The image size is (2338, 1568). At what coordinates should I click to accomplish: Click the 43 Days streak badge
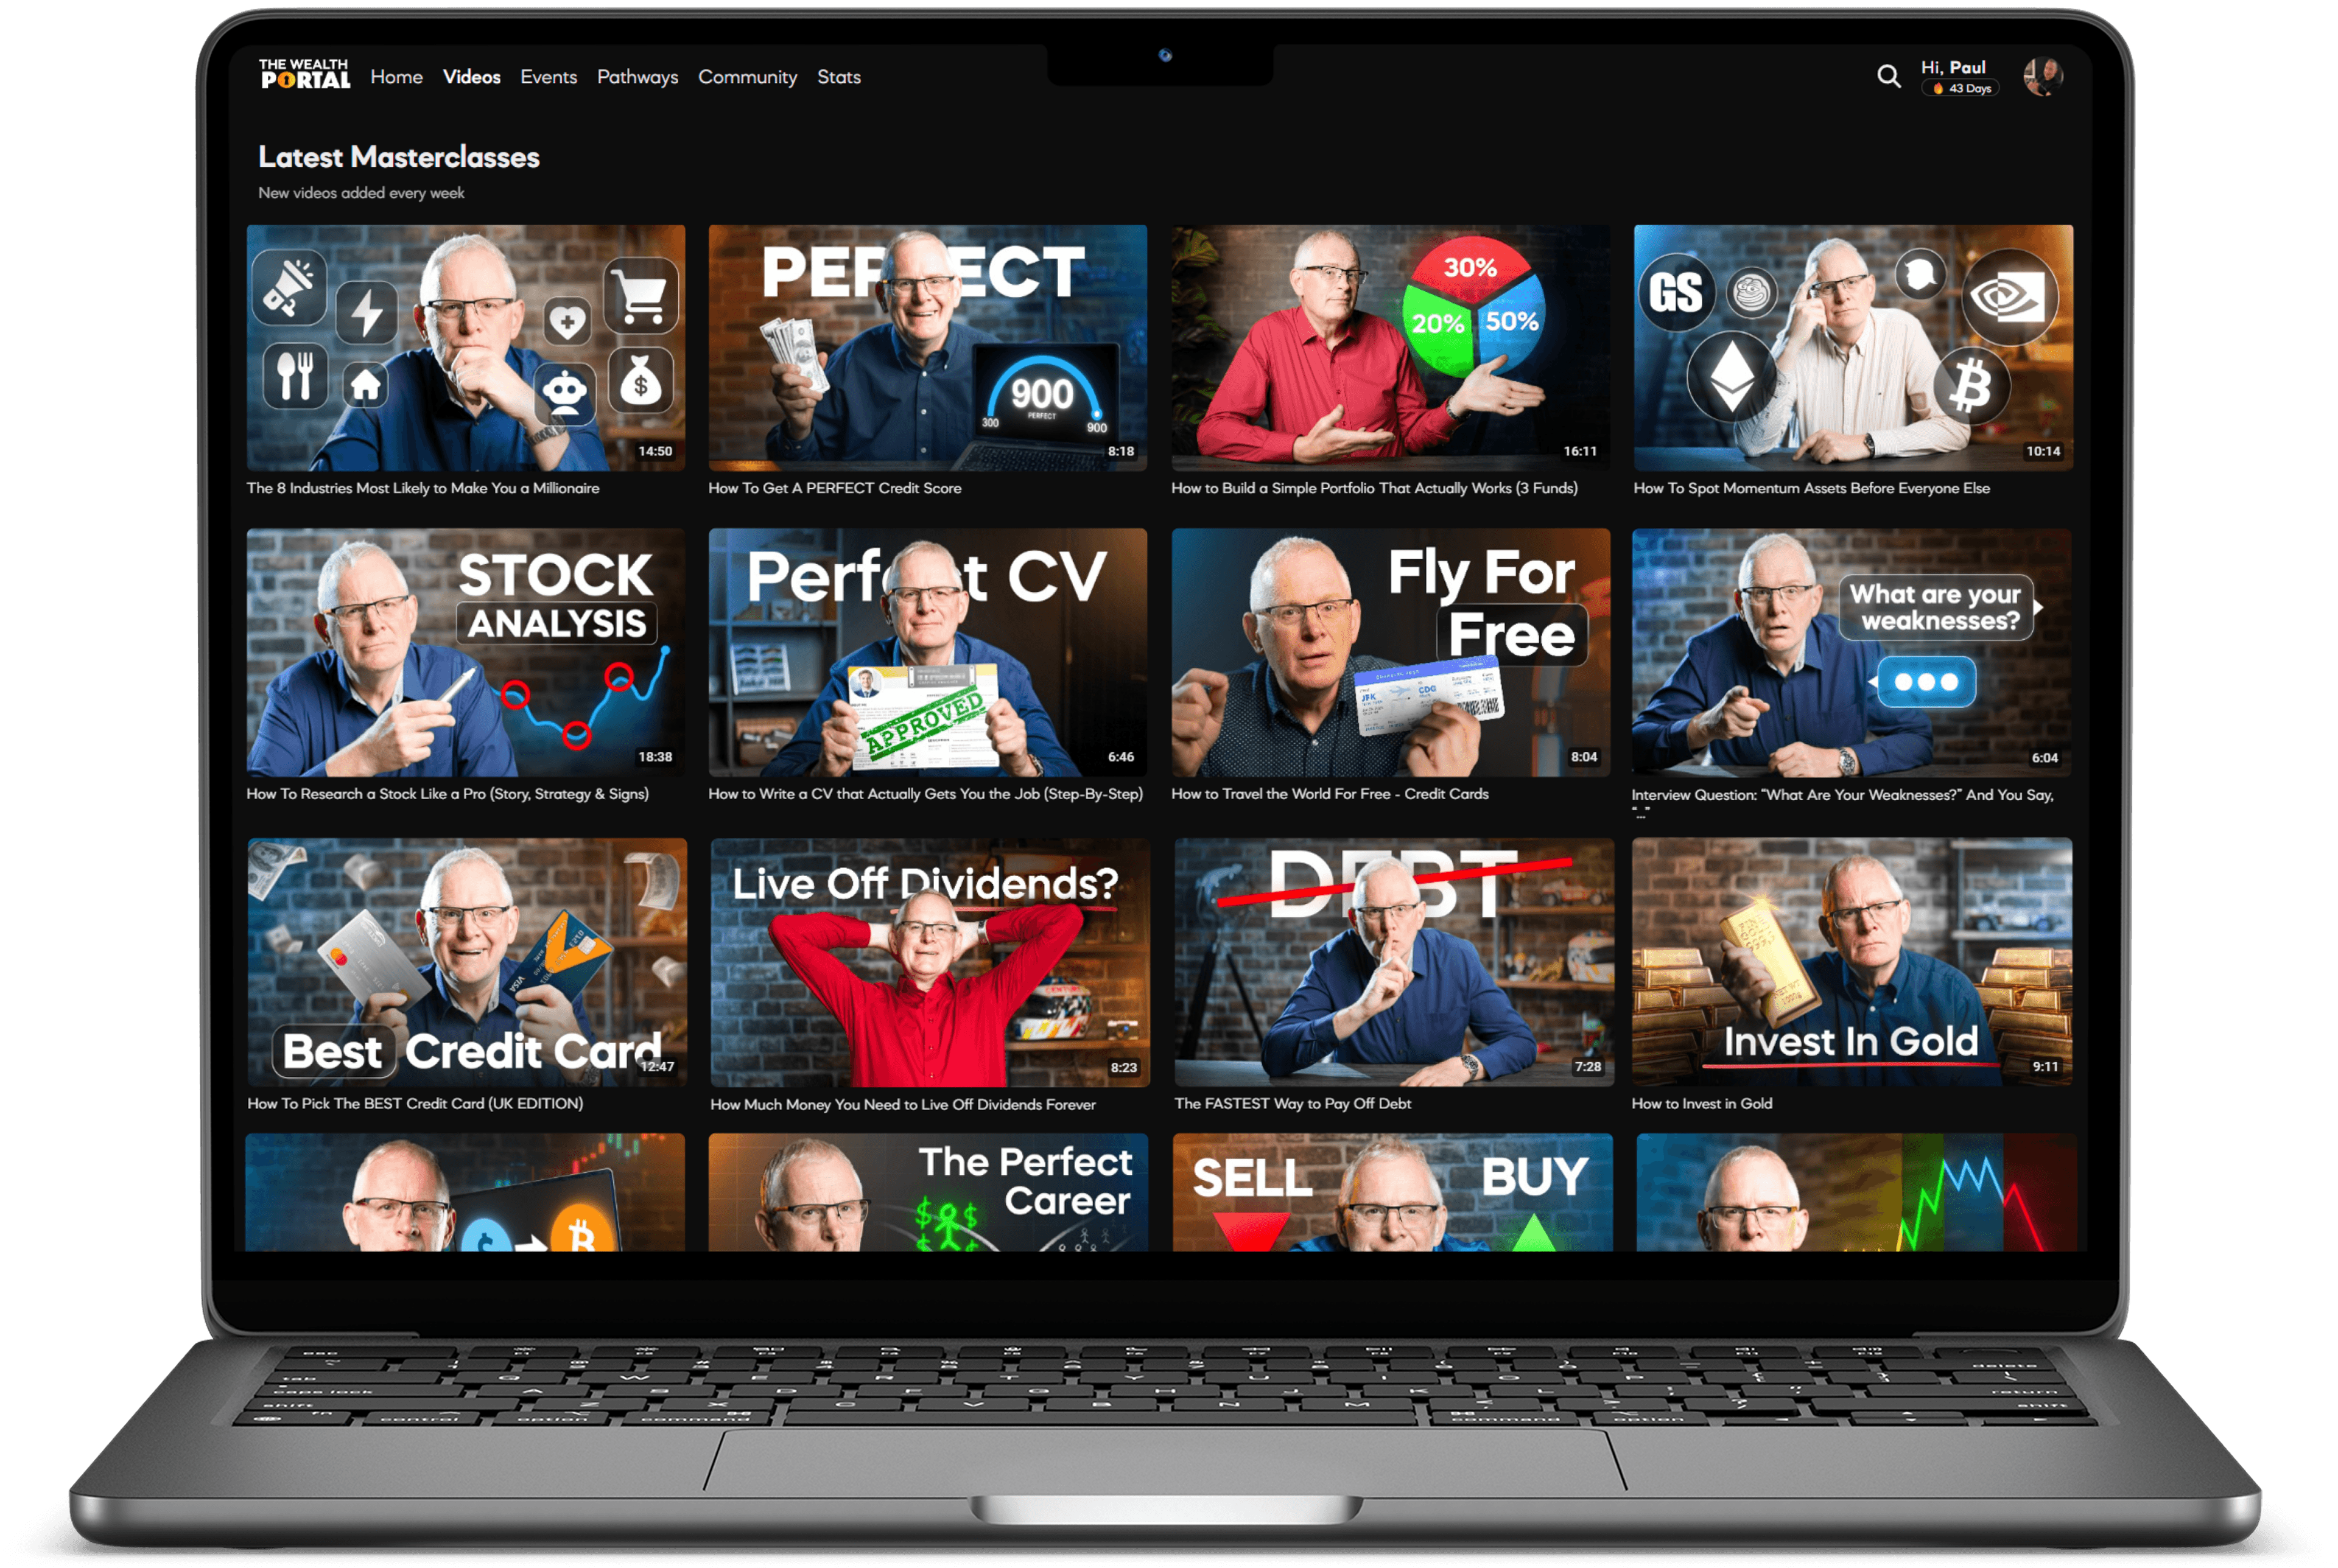[1960, 89]
